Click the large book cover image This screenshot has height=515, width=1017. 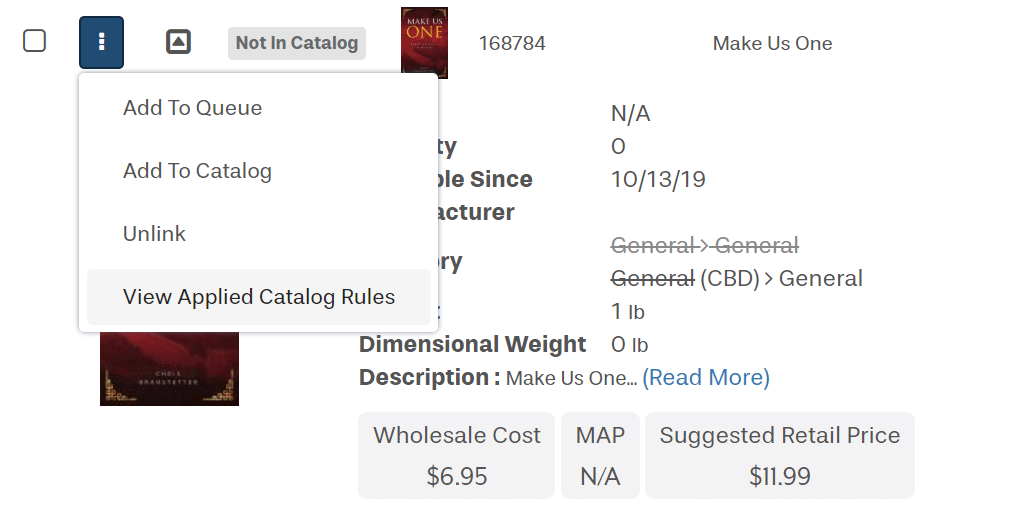pyautogui.click(x=169, y=369)
